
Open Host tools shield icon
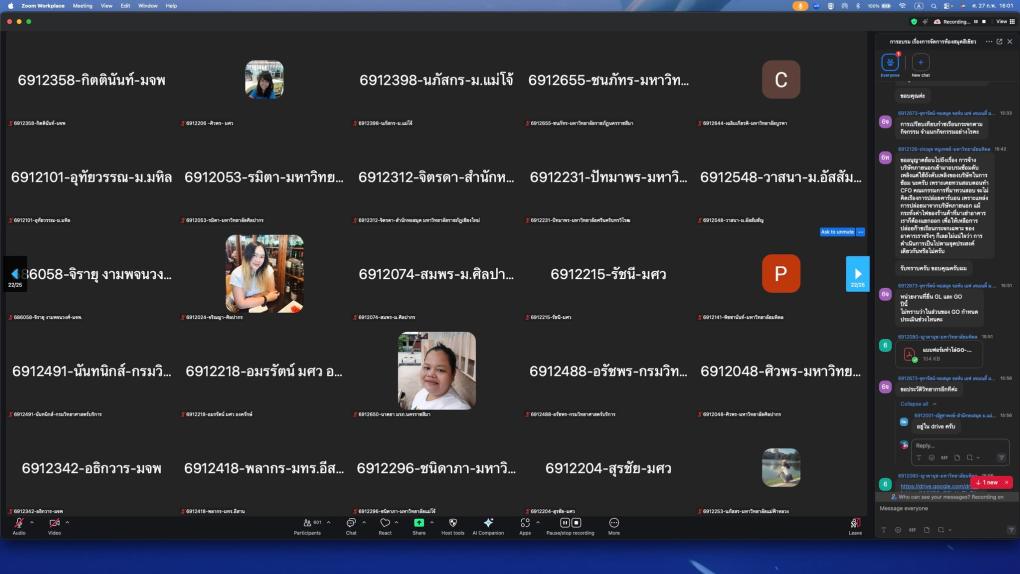pos(452,523)
